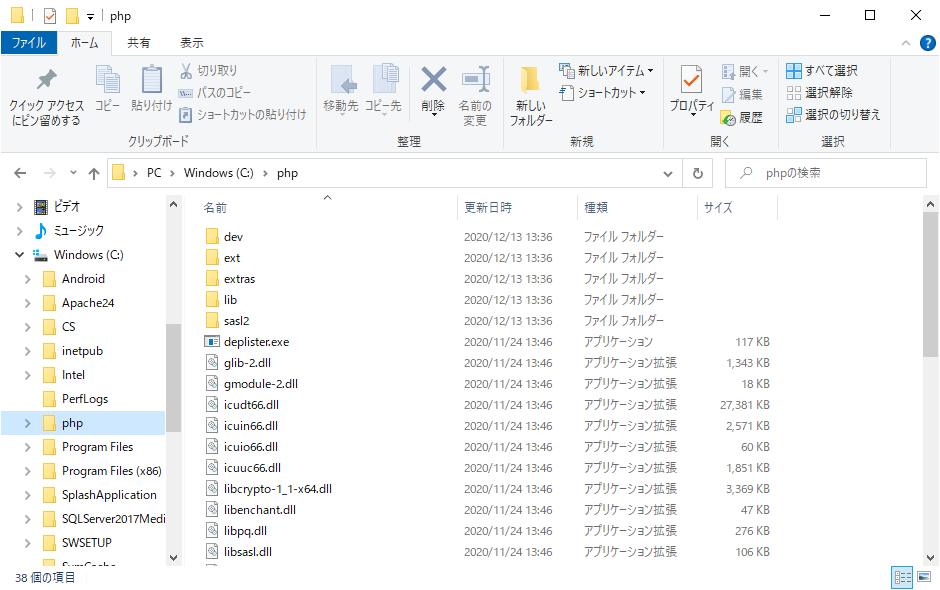
Task: Open the 表示 (View) ribbon tab
Action: [x=191, y=43]
